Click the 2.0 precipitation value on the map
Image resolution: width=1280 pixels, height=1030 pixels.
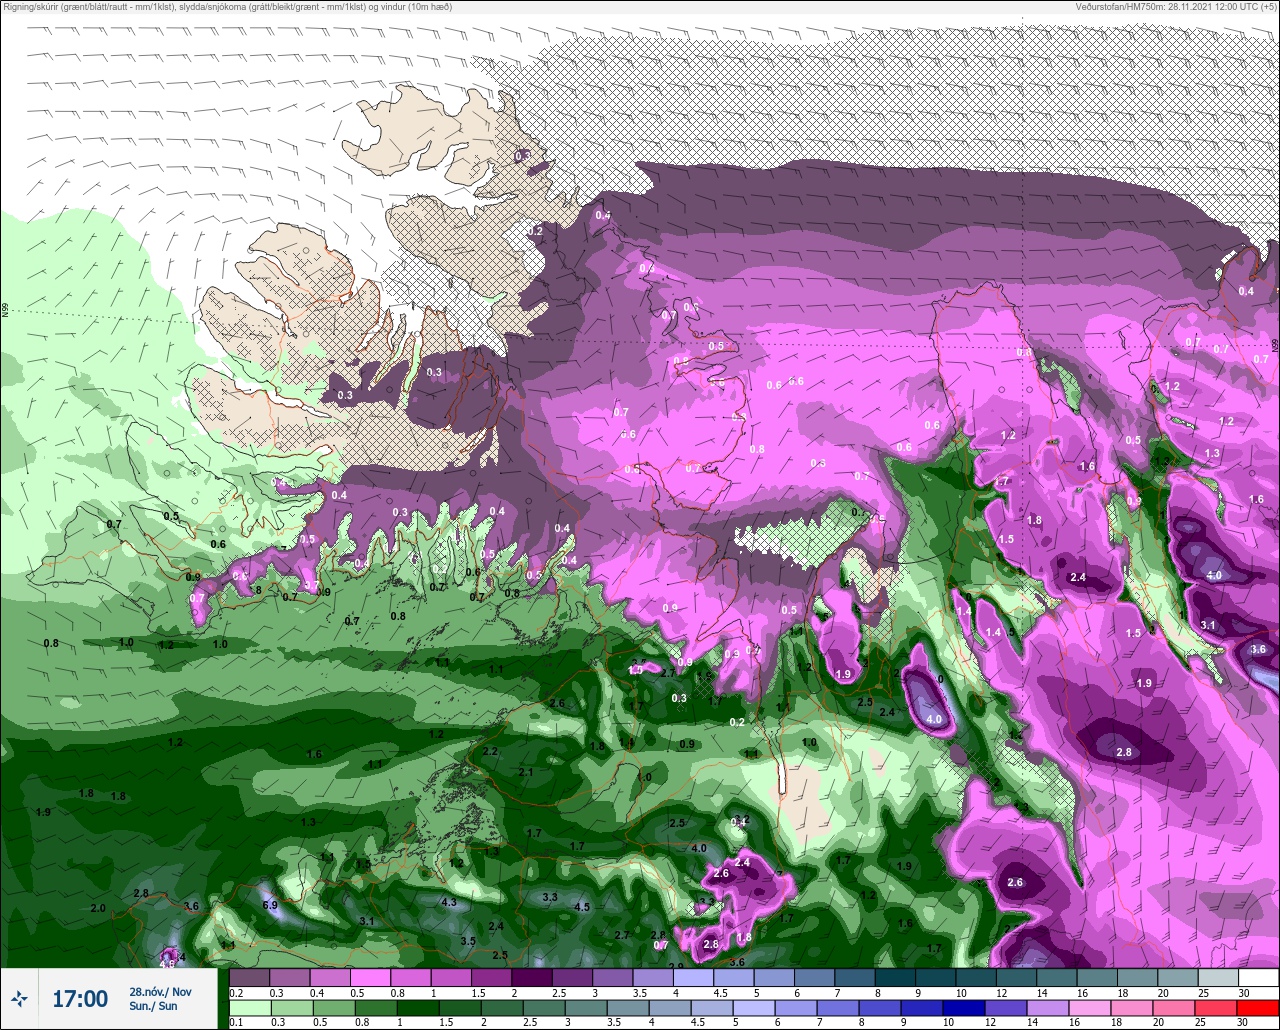[x=97, y=908]
